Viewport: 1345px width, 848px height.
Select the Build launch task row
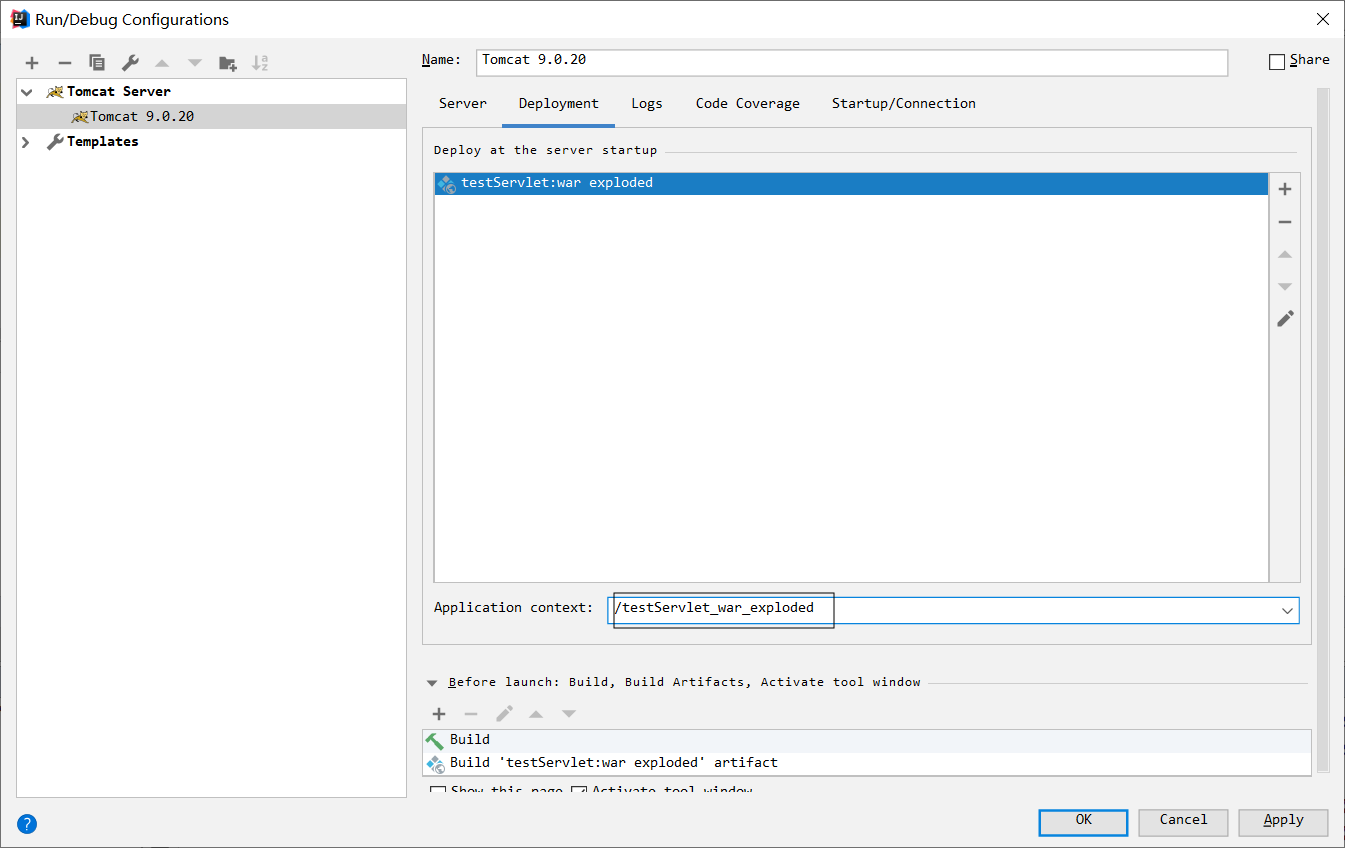coord(866,740)
